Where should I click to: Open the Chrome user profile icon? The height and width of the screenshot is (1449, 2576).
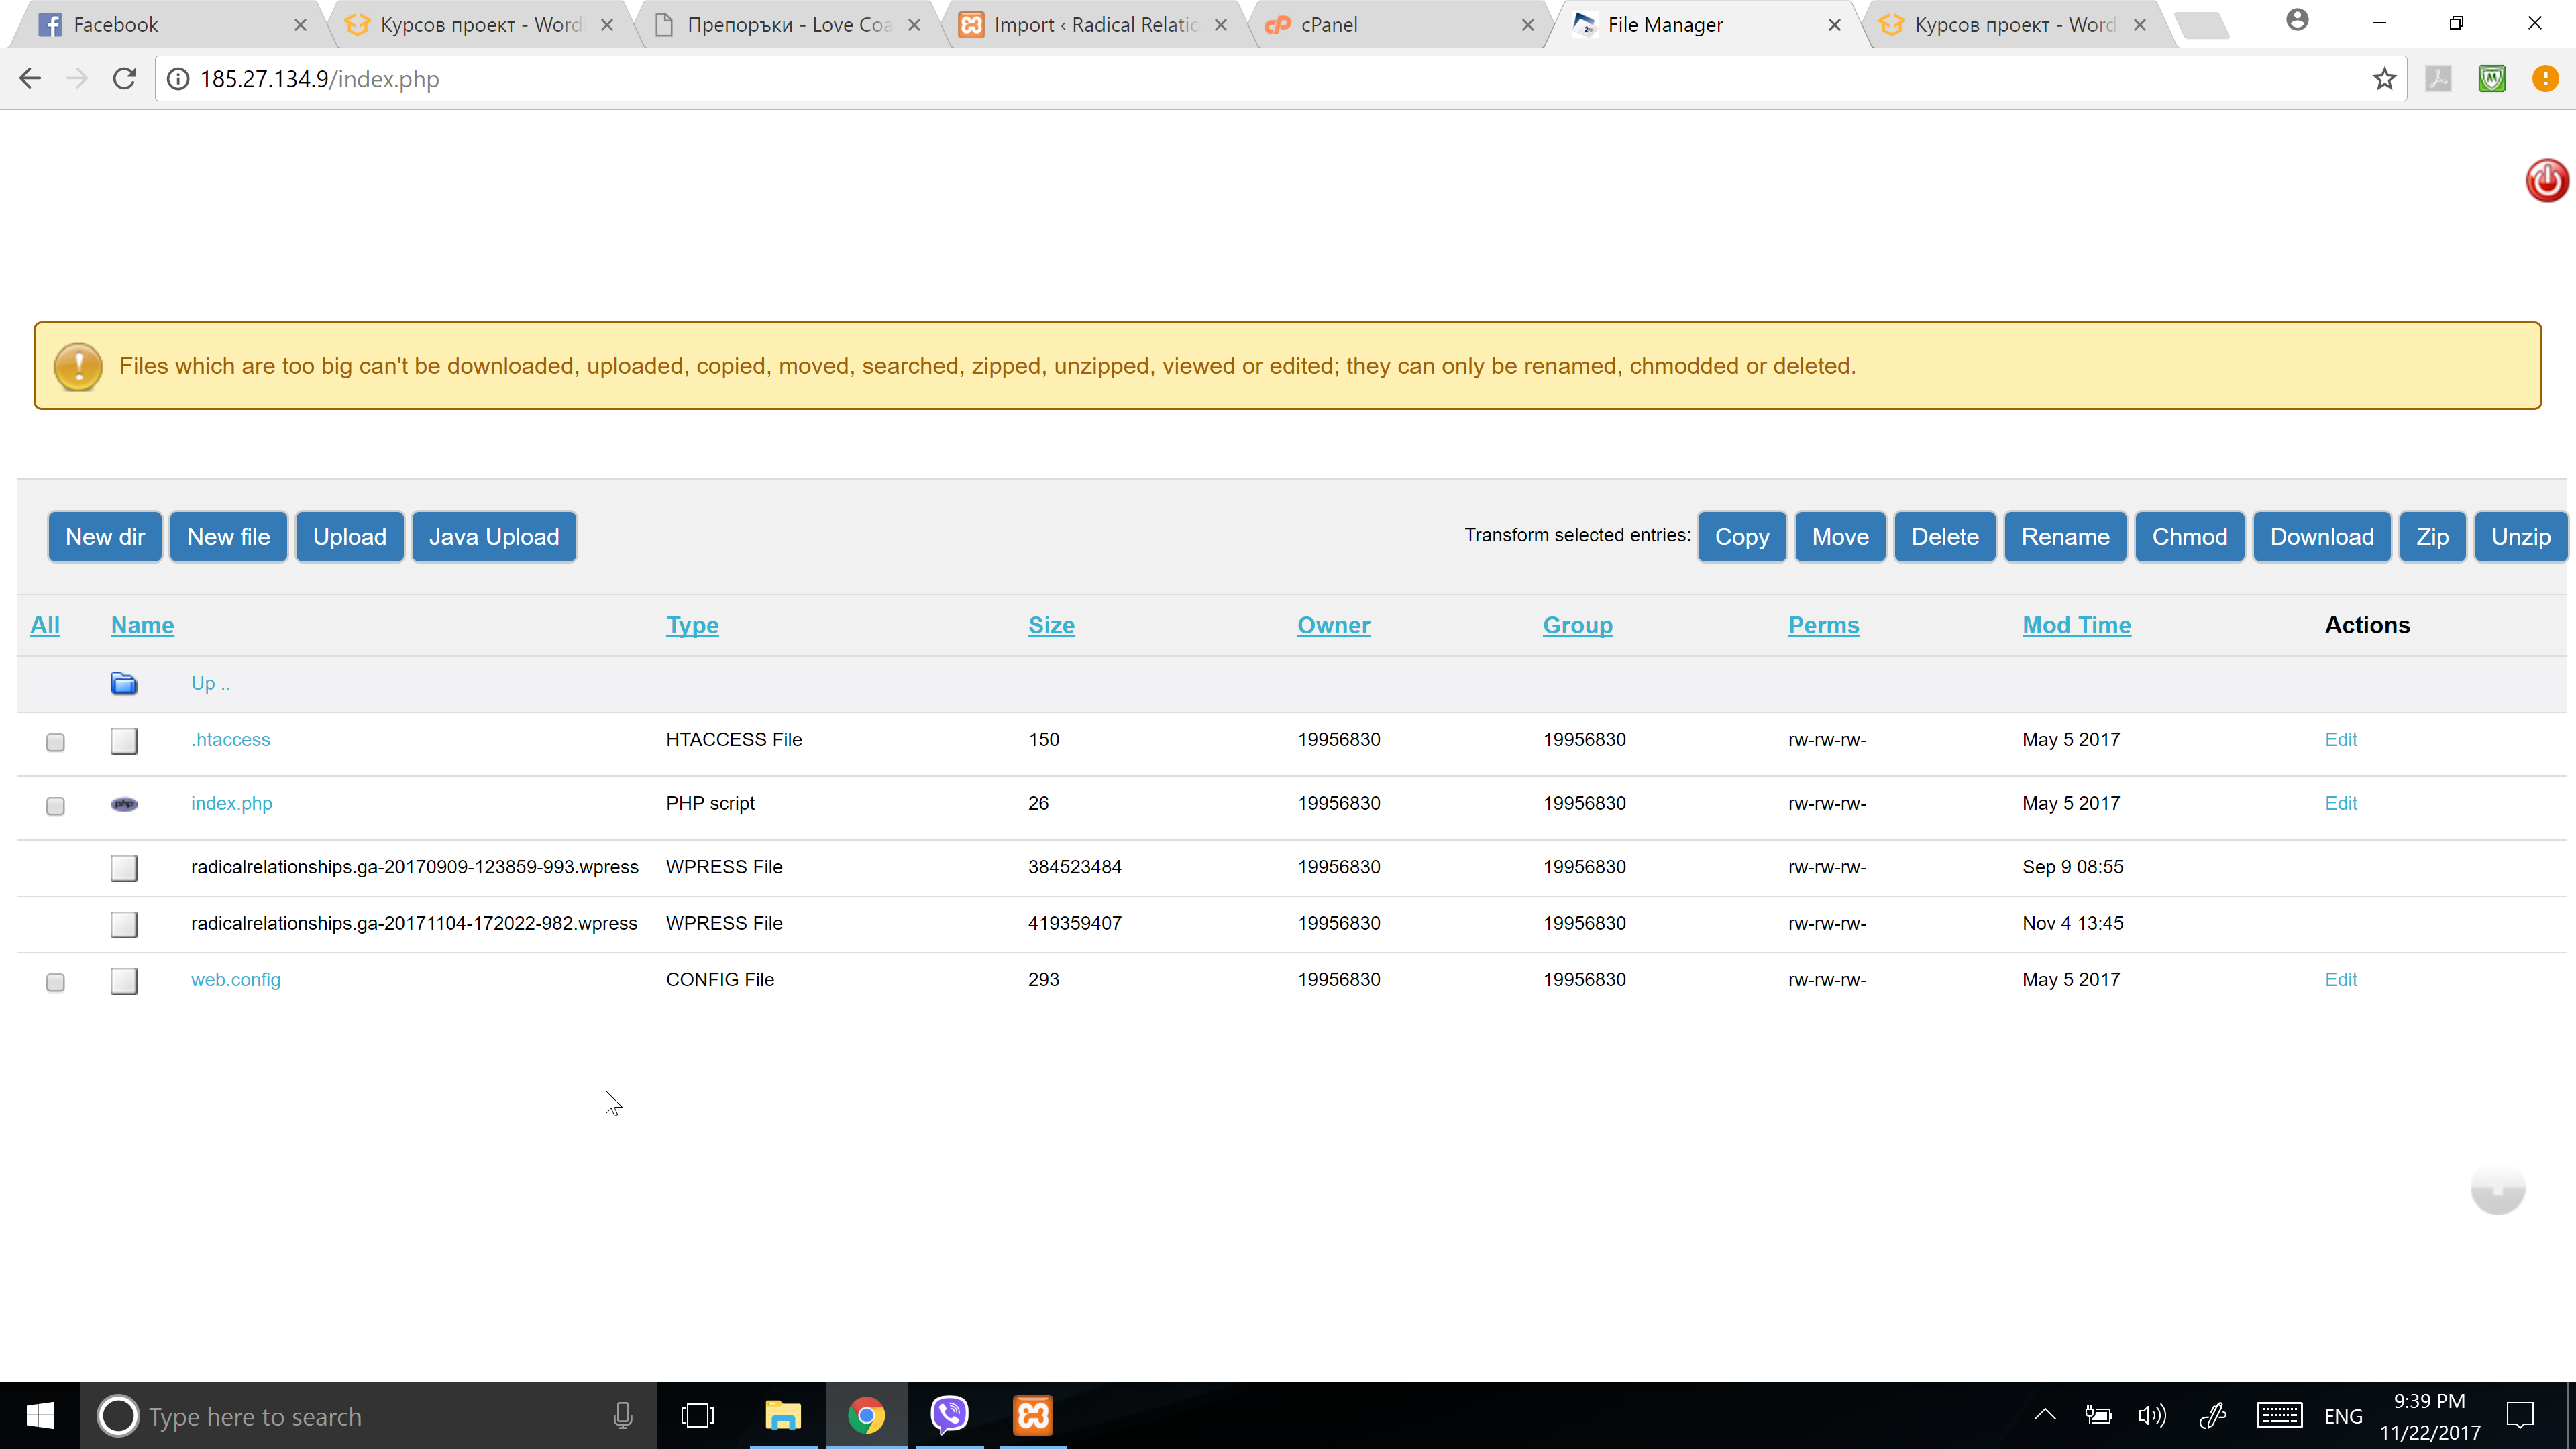coord(2298,21)
